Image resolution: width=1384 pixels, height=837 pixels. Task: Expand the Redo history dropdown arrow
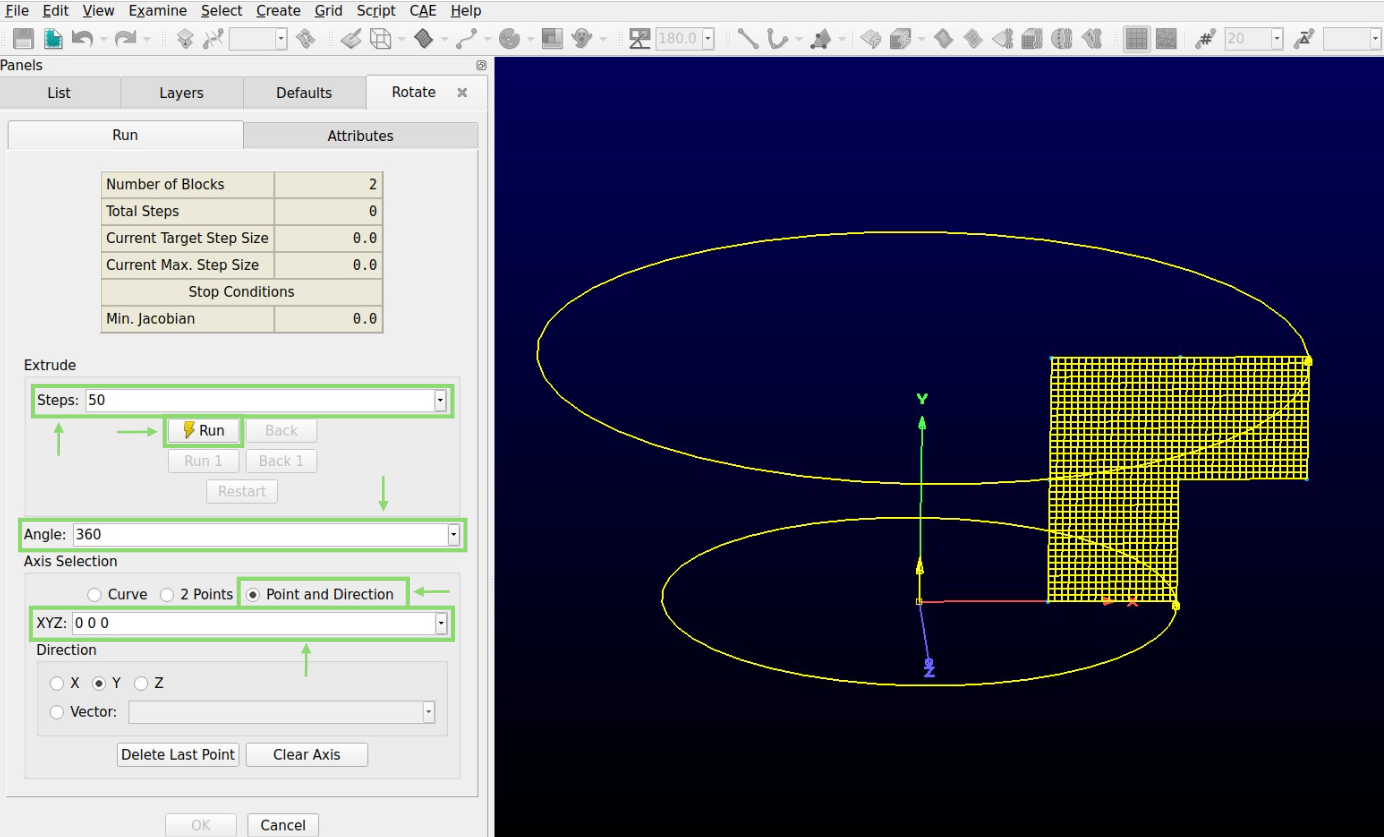(x=146, y=39)
